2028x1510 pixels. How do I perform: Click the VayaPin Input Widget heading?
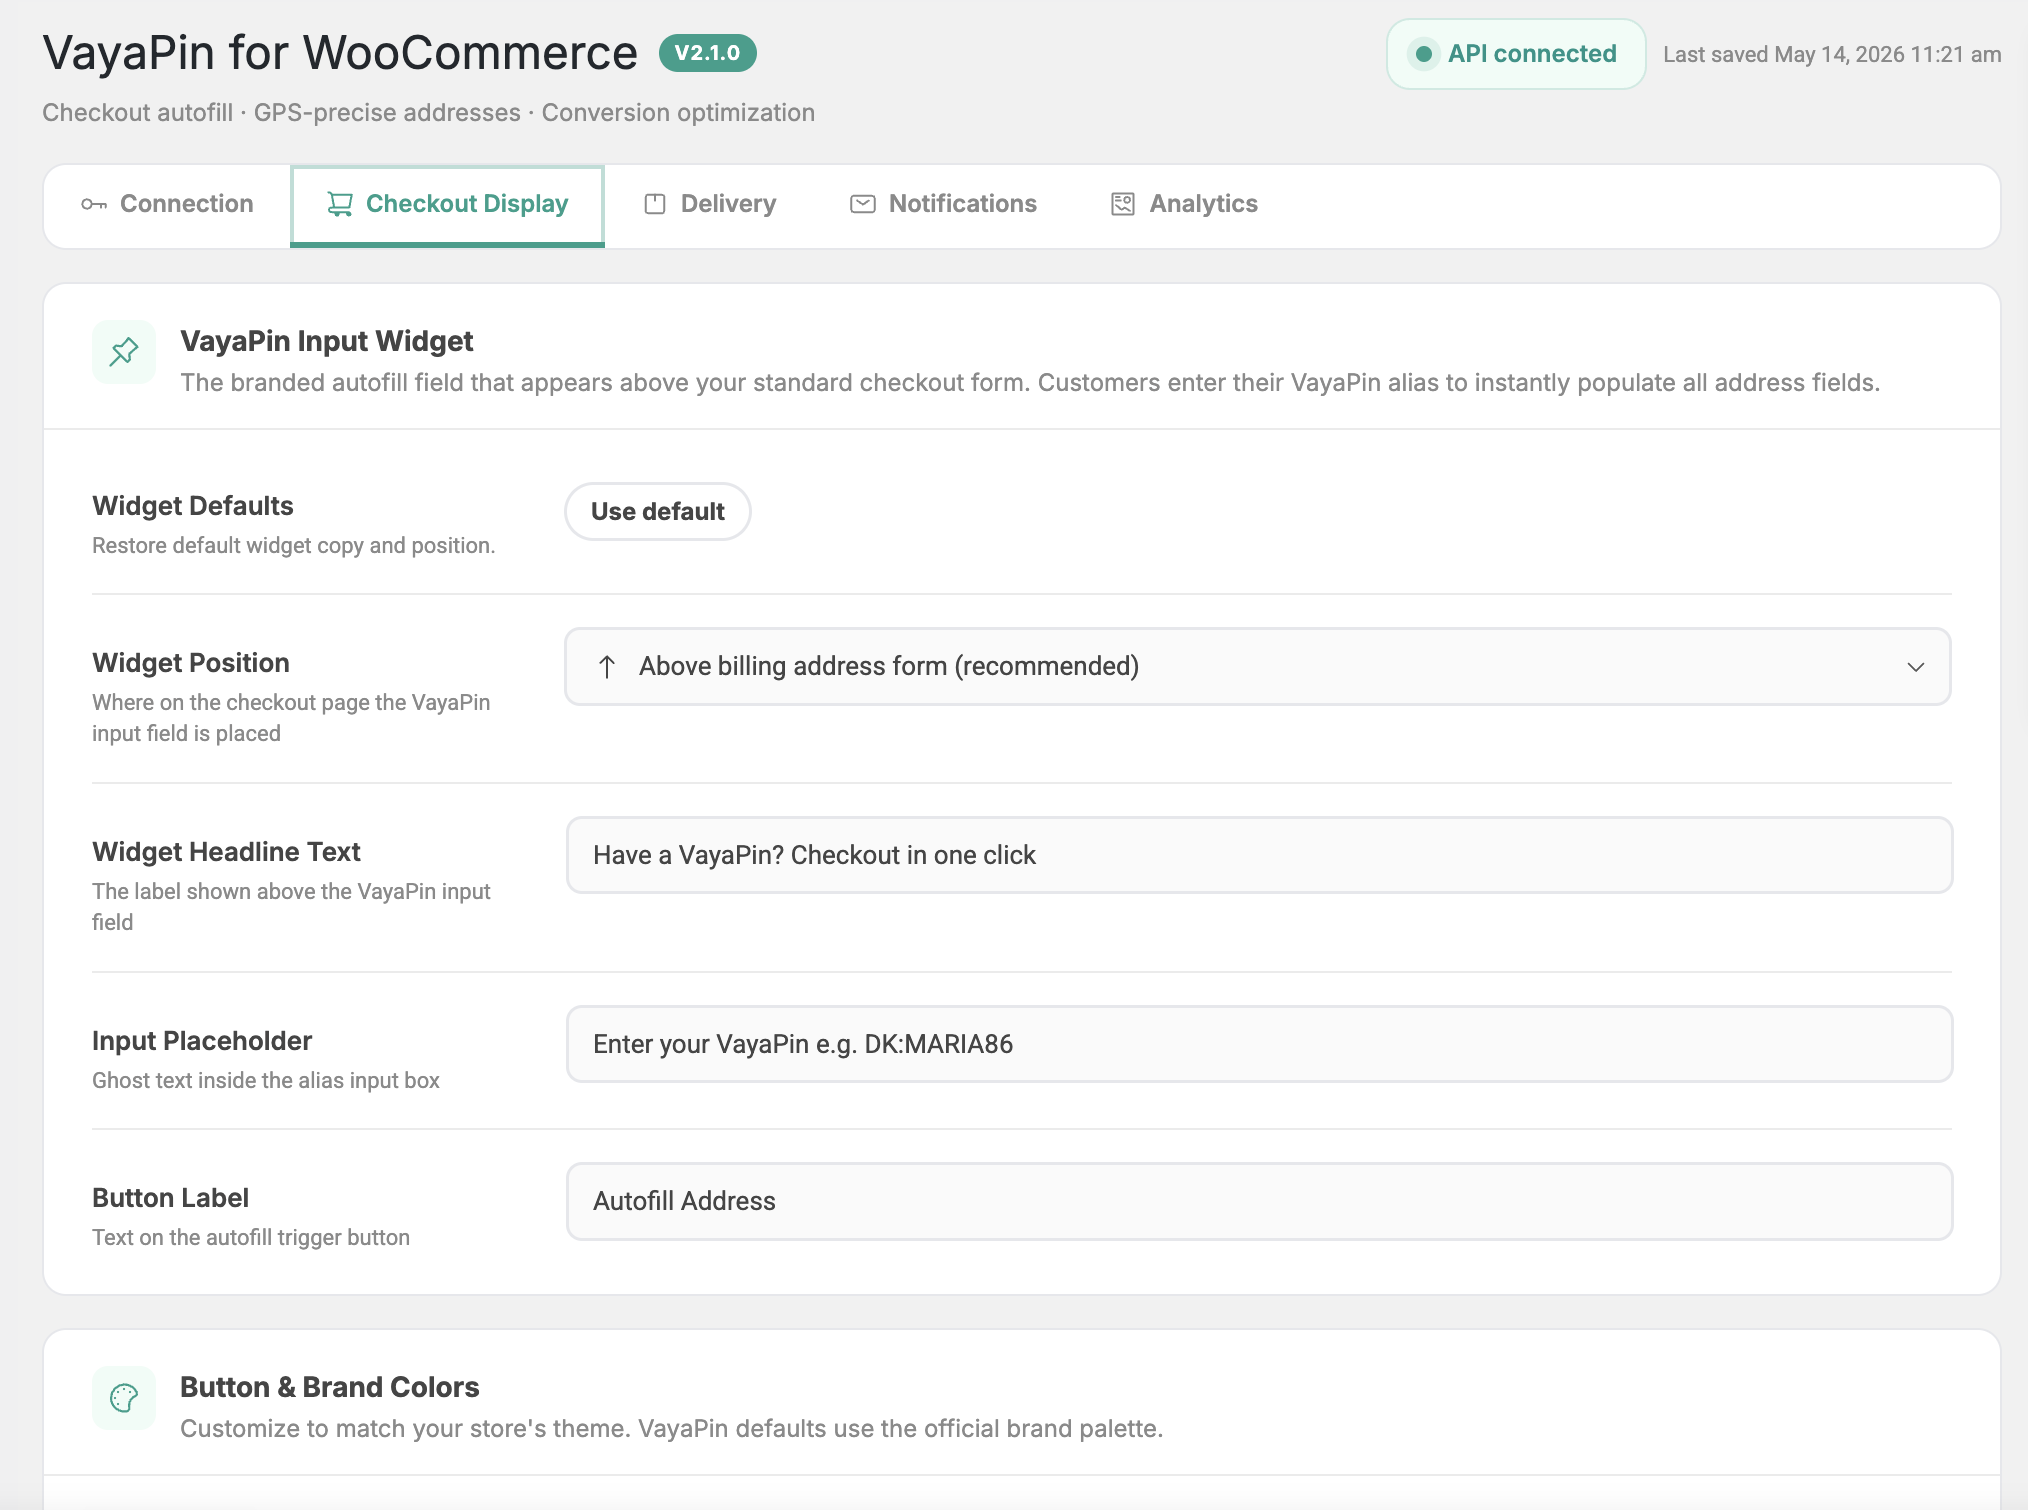[x=327, y=341]
